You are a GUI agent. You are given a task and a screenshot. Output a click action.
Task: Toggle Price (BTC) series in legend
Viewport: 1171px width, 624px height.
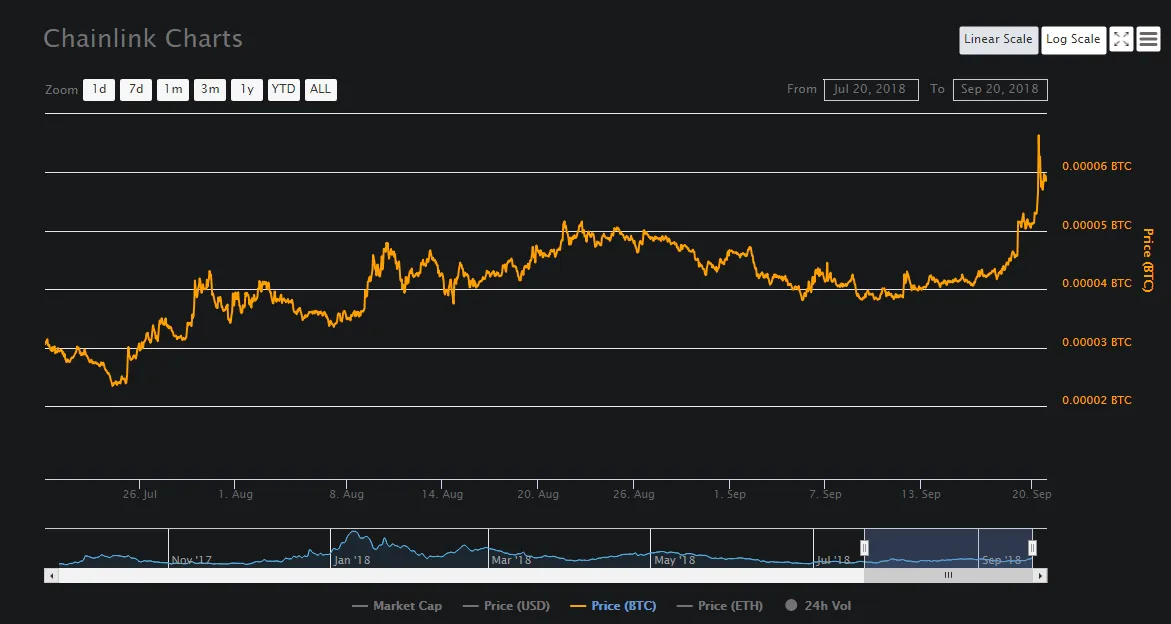pyautogui.click(x=613, y=606)
